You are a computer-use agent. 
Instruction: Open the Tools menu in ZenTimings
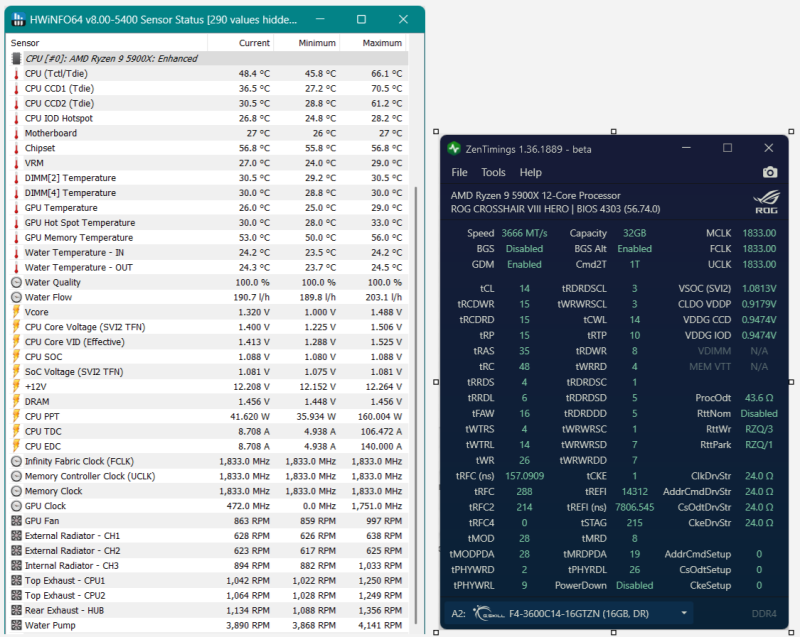click(493, 172)
